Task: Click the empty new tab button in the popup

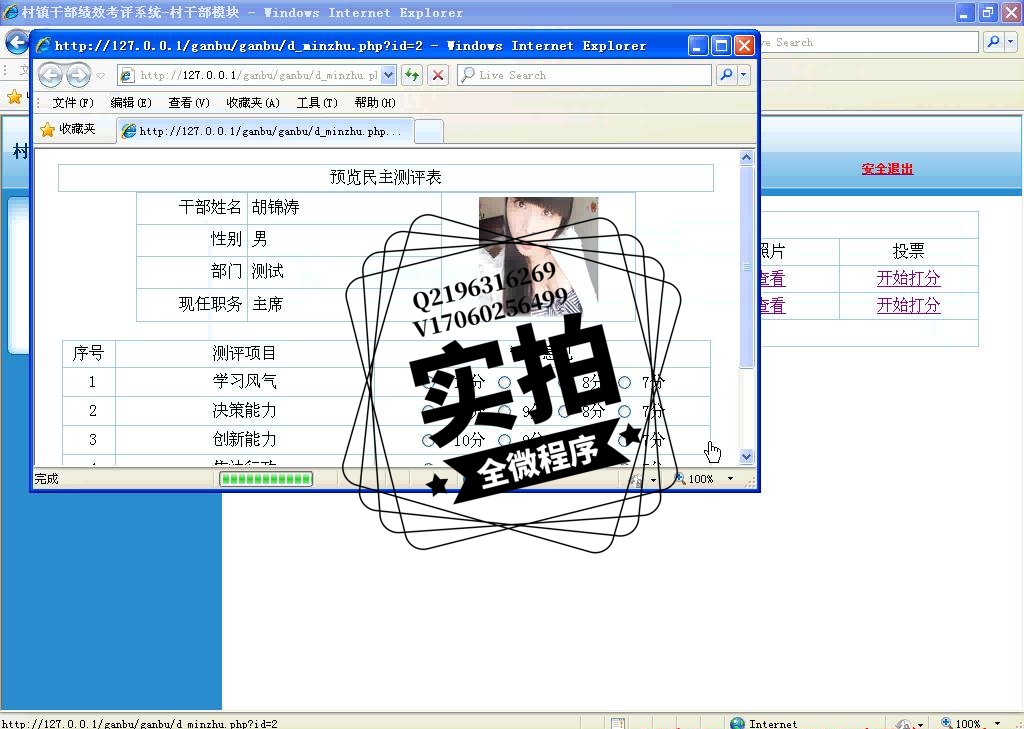Action: tap(429, 131)
